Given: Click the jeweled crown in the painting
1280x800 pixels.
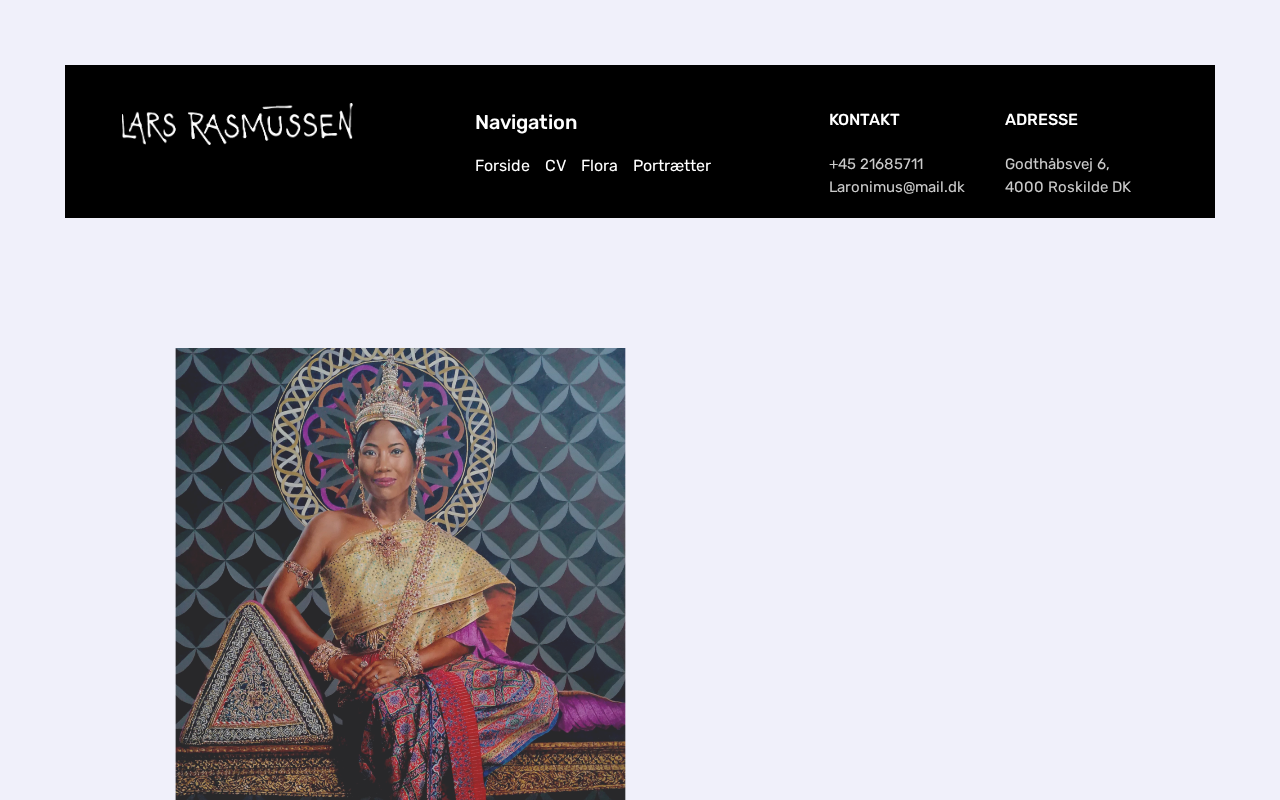Looking at the screenshot, I should [389, 395].
